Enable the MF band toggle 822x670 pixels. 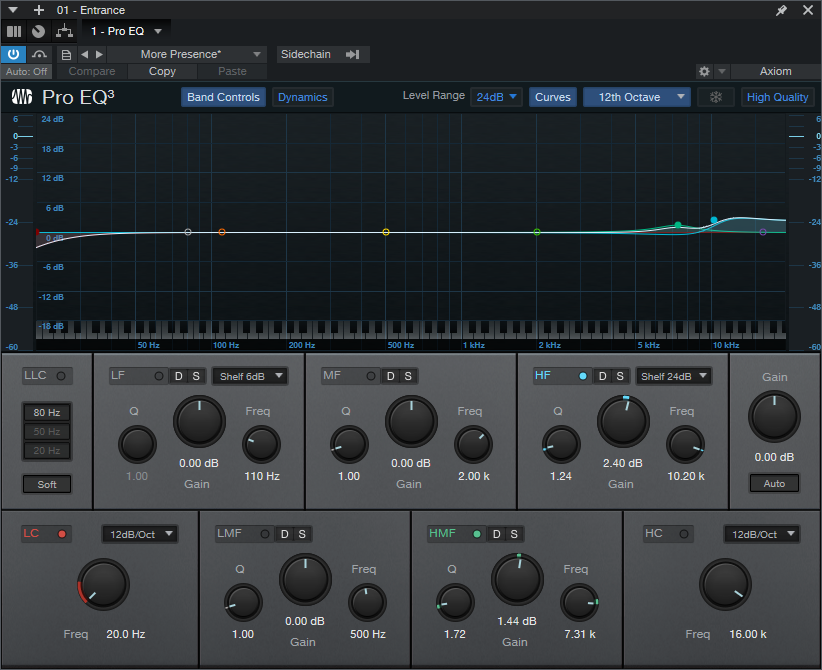(371, 376)
